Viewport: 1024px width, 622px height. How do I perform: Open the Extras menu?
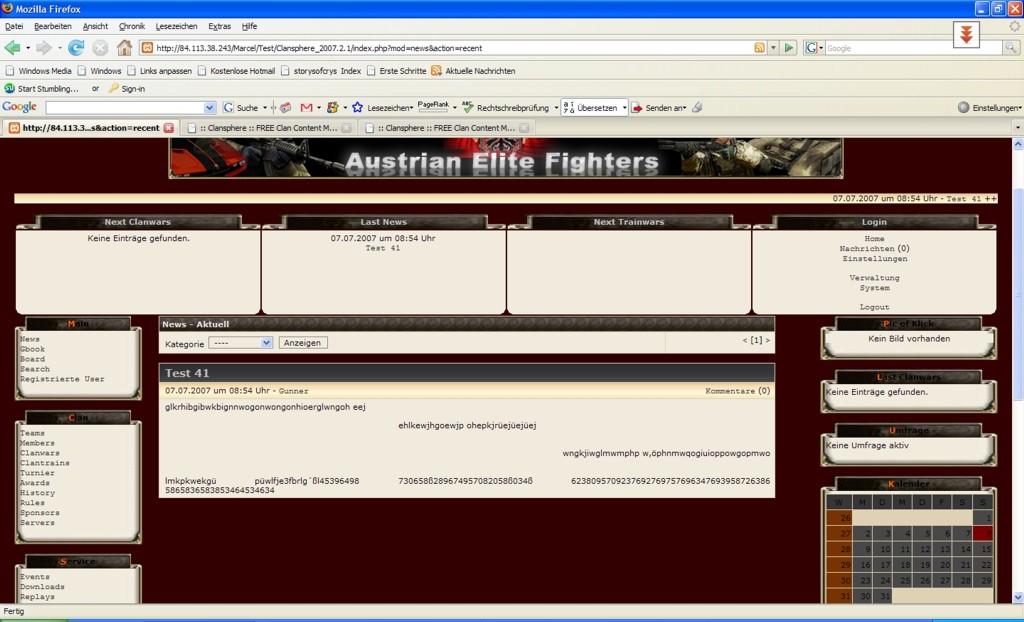(x=219, y=26)
